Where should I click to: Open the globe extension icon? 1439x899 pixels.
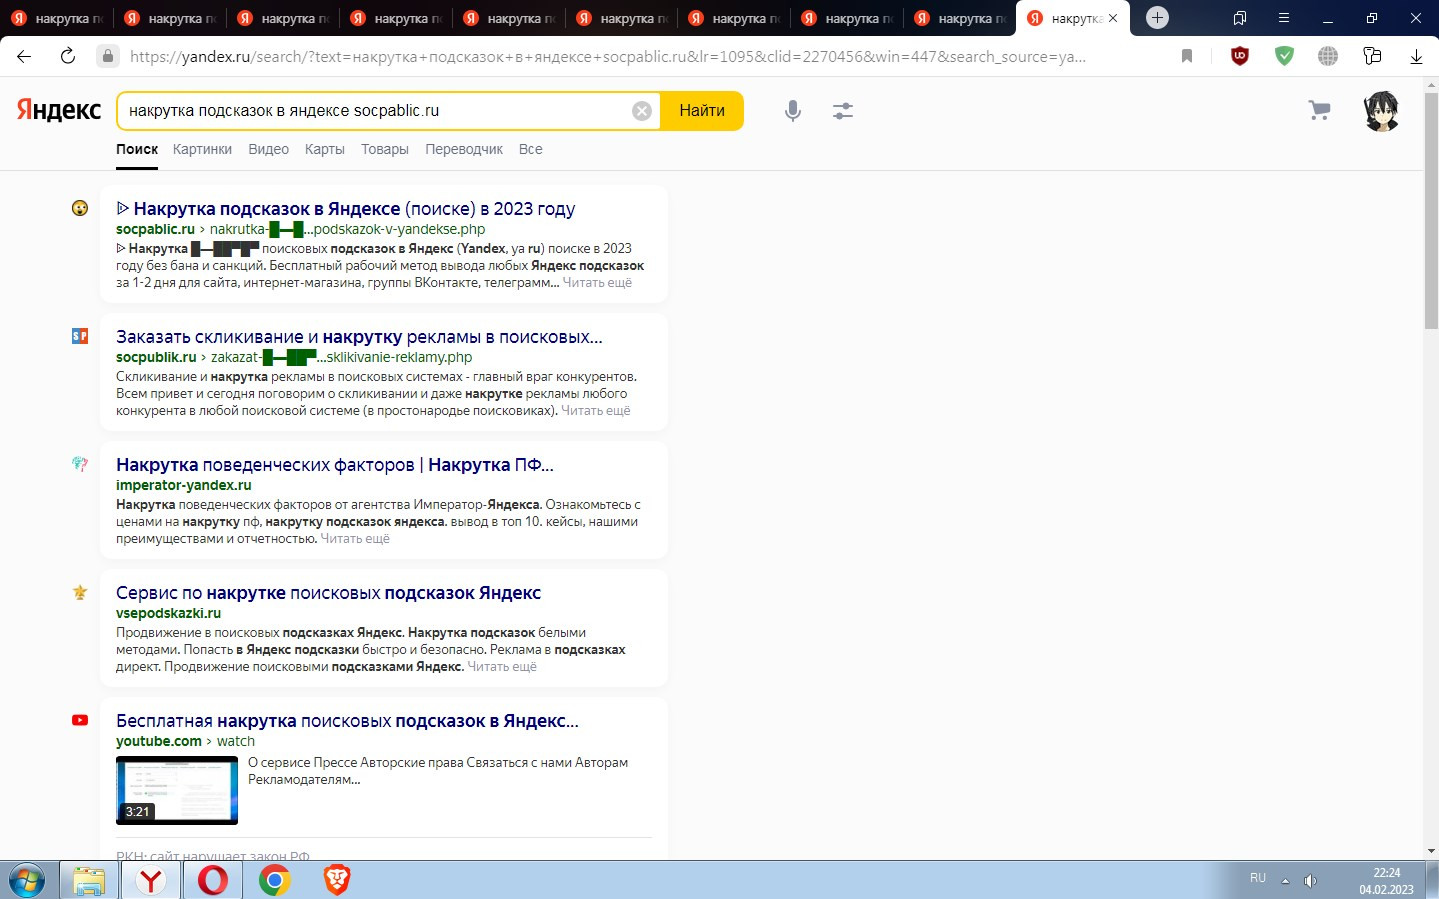(x=1328, y=56)
